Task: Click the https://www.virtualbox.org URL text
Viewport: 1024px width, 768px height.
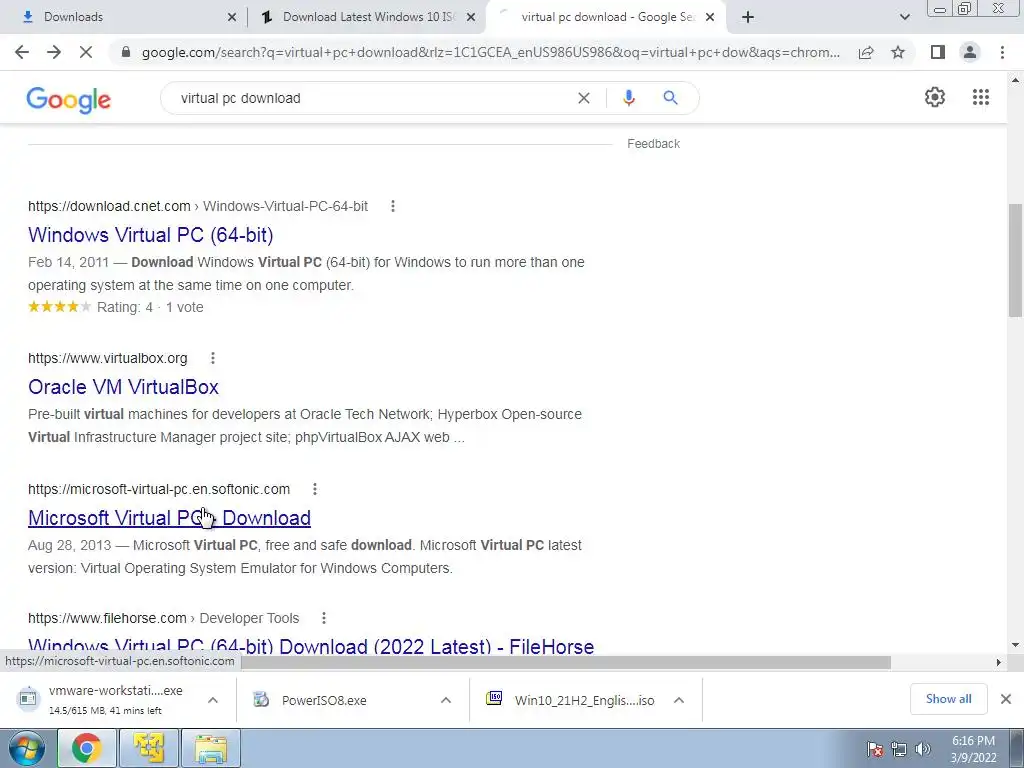Action: [x=108, y=358]
